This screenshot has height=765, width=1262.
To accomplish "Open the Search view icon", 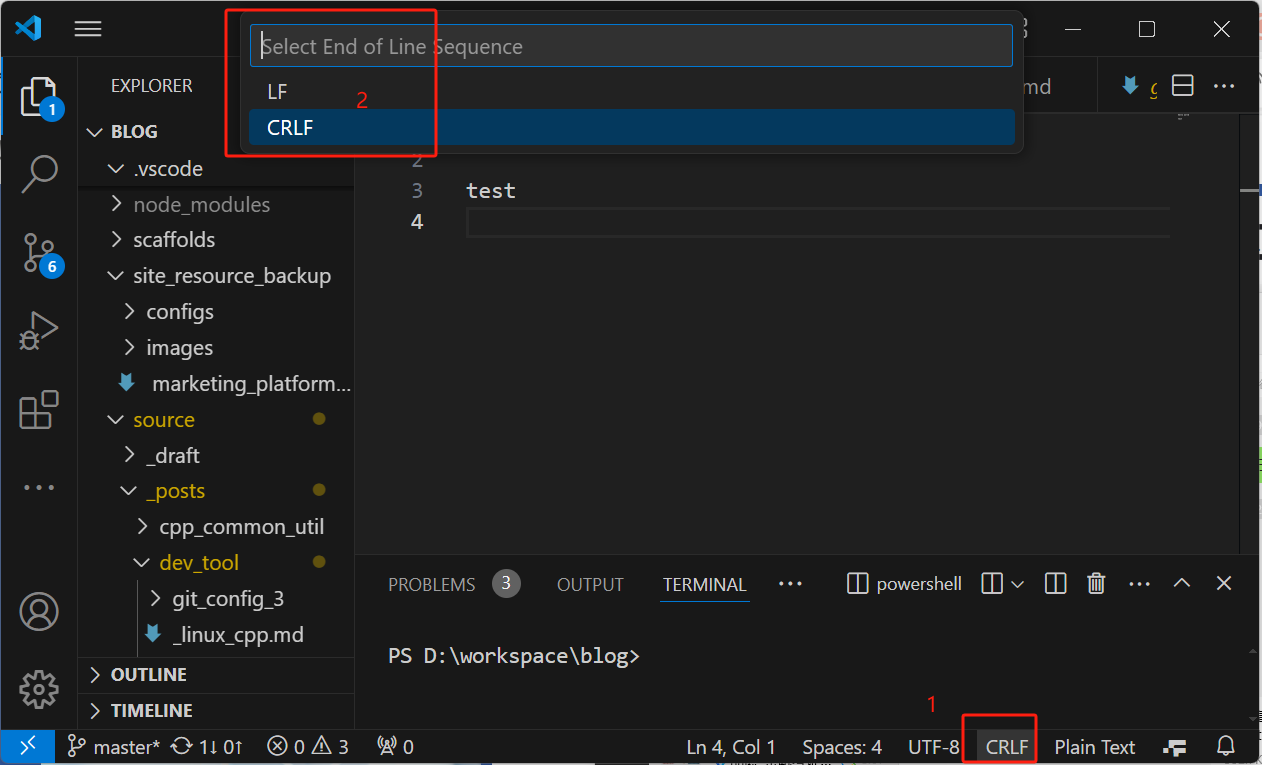I will (39, 173).
